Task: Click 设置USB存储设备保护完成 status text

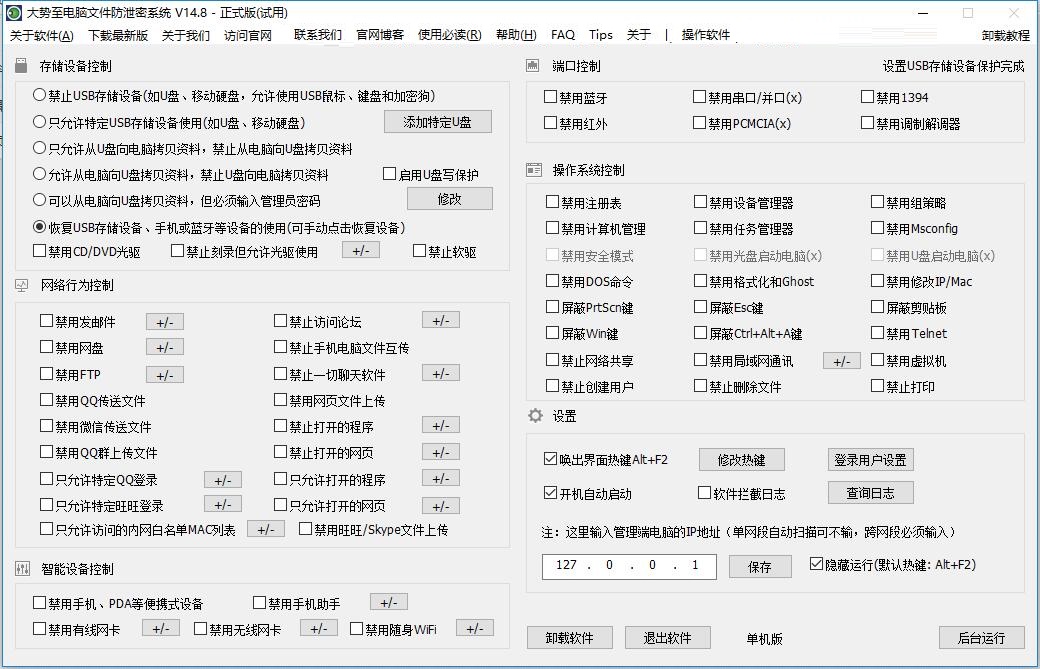Action: click(x=953, y=66)
